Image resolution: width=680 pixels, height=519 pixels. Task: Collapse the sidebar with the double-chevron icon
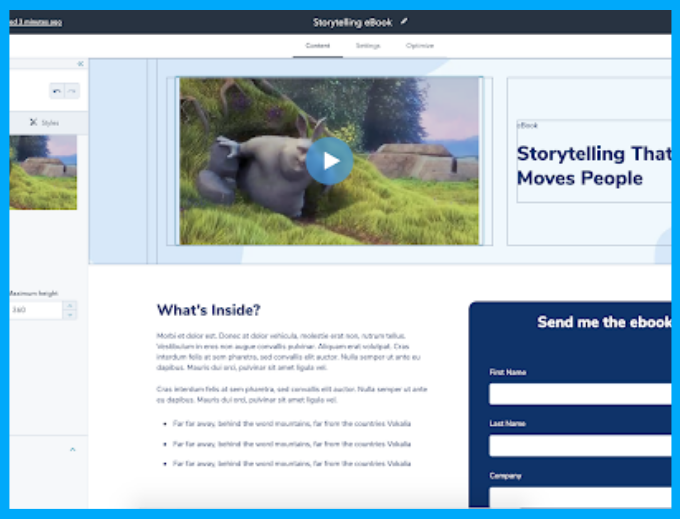coord(80,64)
